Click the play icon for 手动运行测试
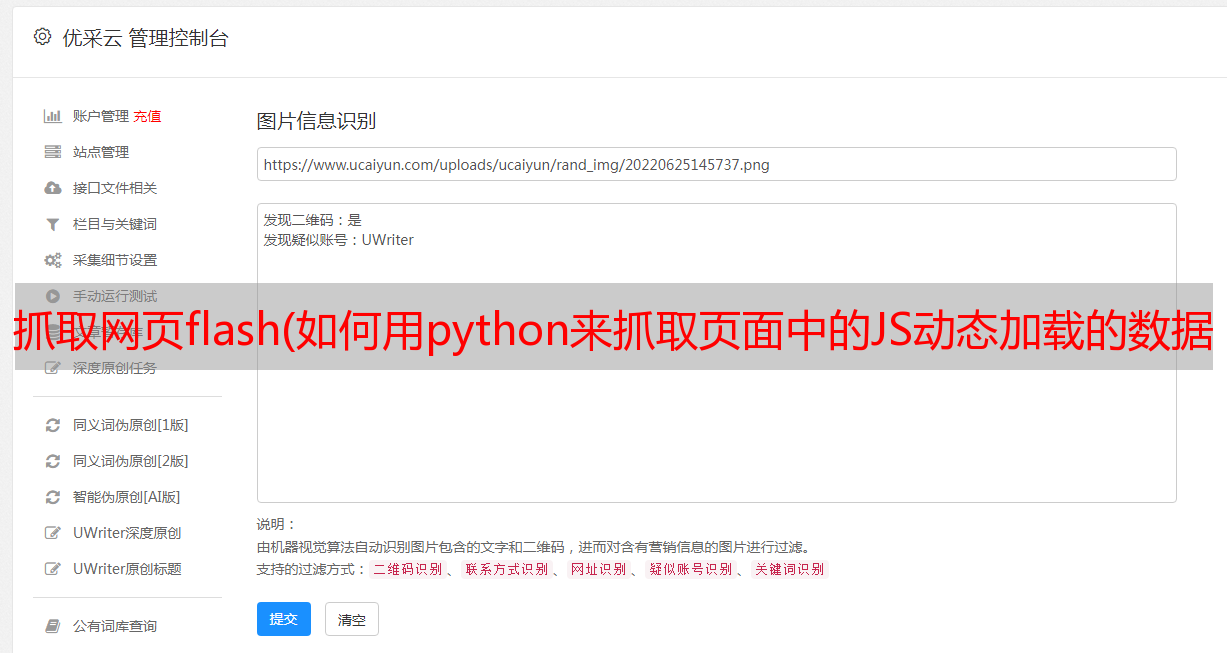Image resolution: width=1227 pixels, height=653 pixels. coord(53,296)
